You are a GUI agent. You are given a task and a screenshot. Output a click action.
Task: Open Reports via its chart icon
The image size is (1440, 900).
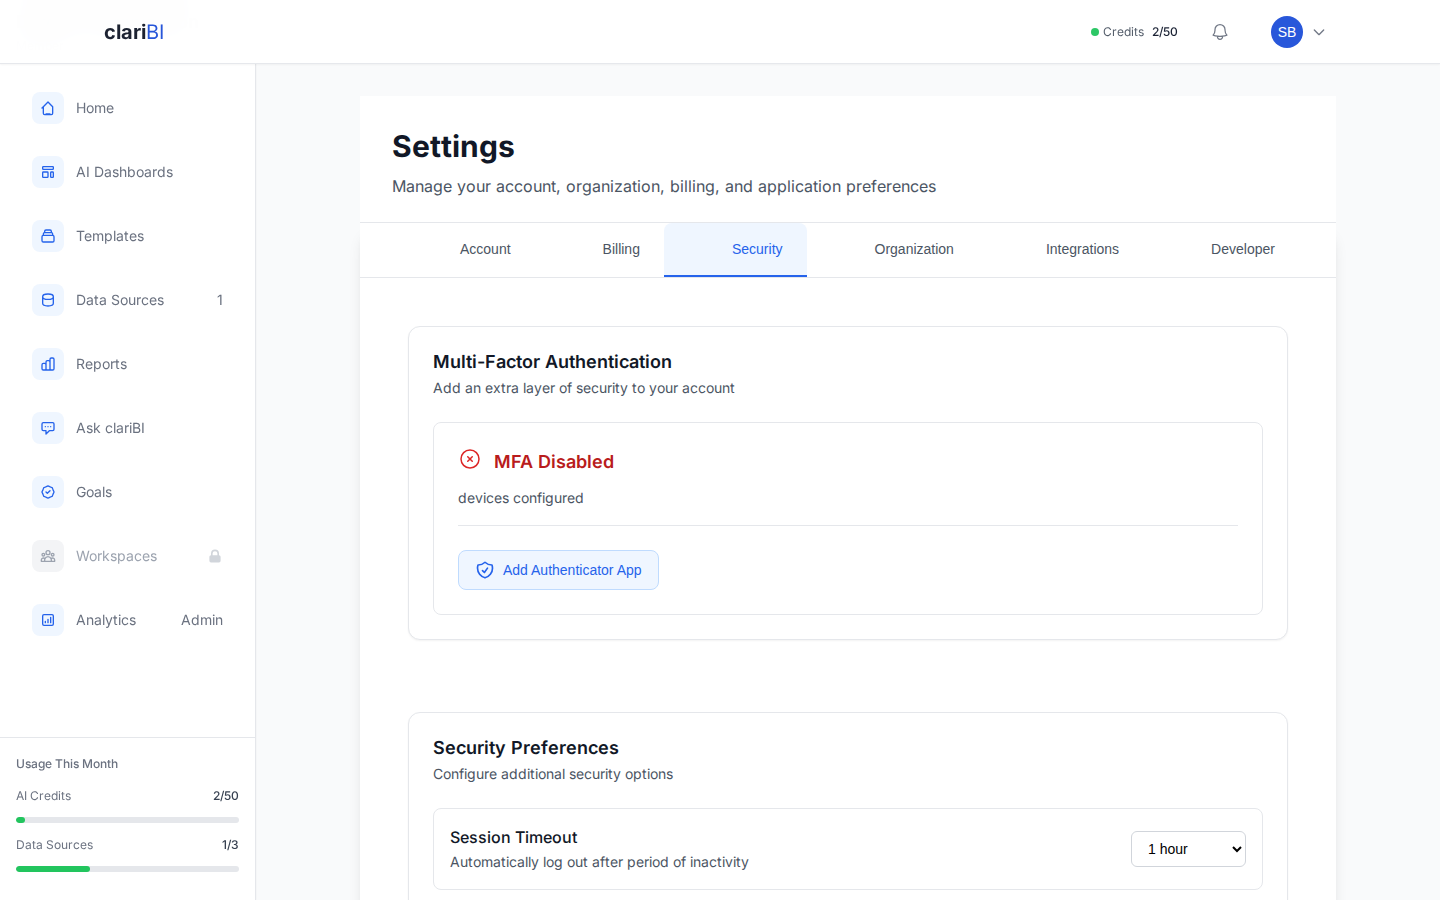click(47, 364)
